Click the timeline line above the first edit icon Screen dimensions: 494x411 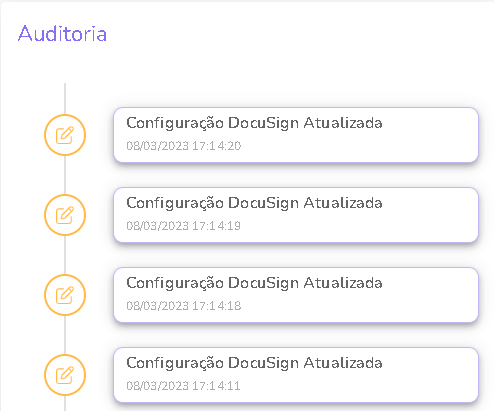[x=65, y=99]
